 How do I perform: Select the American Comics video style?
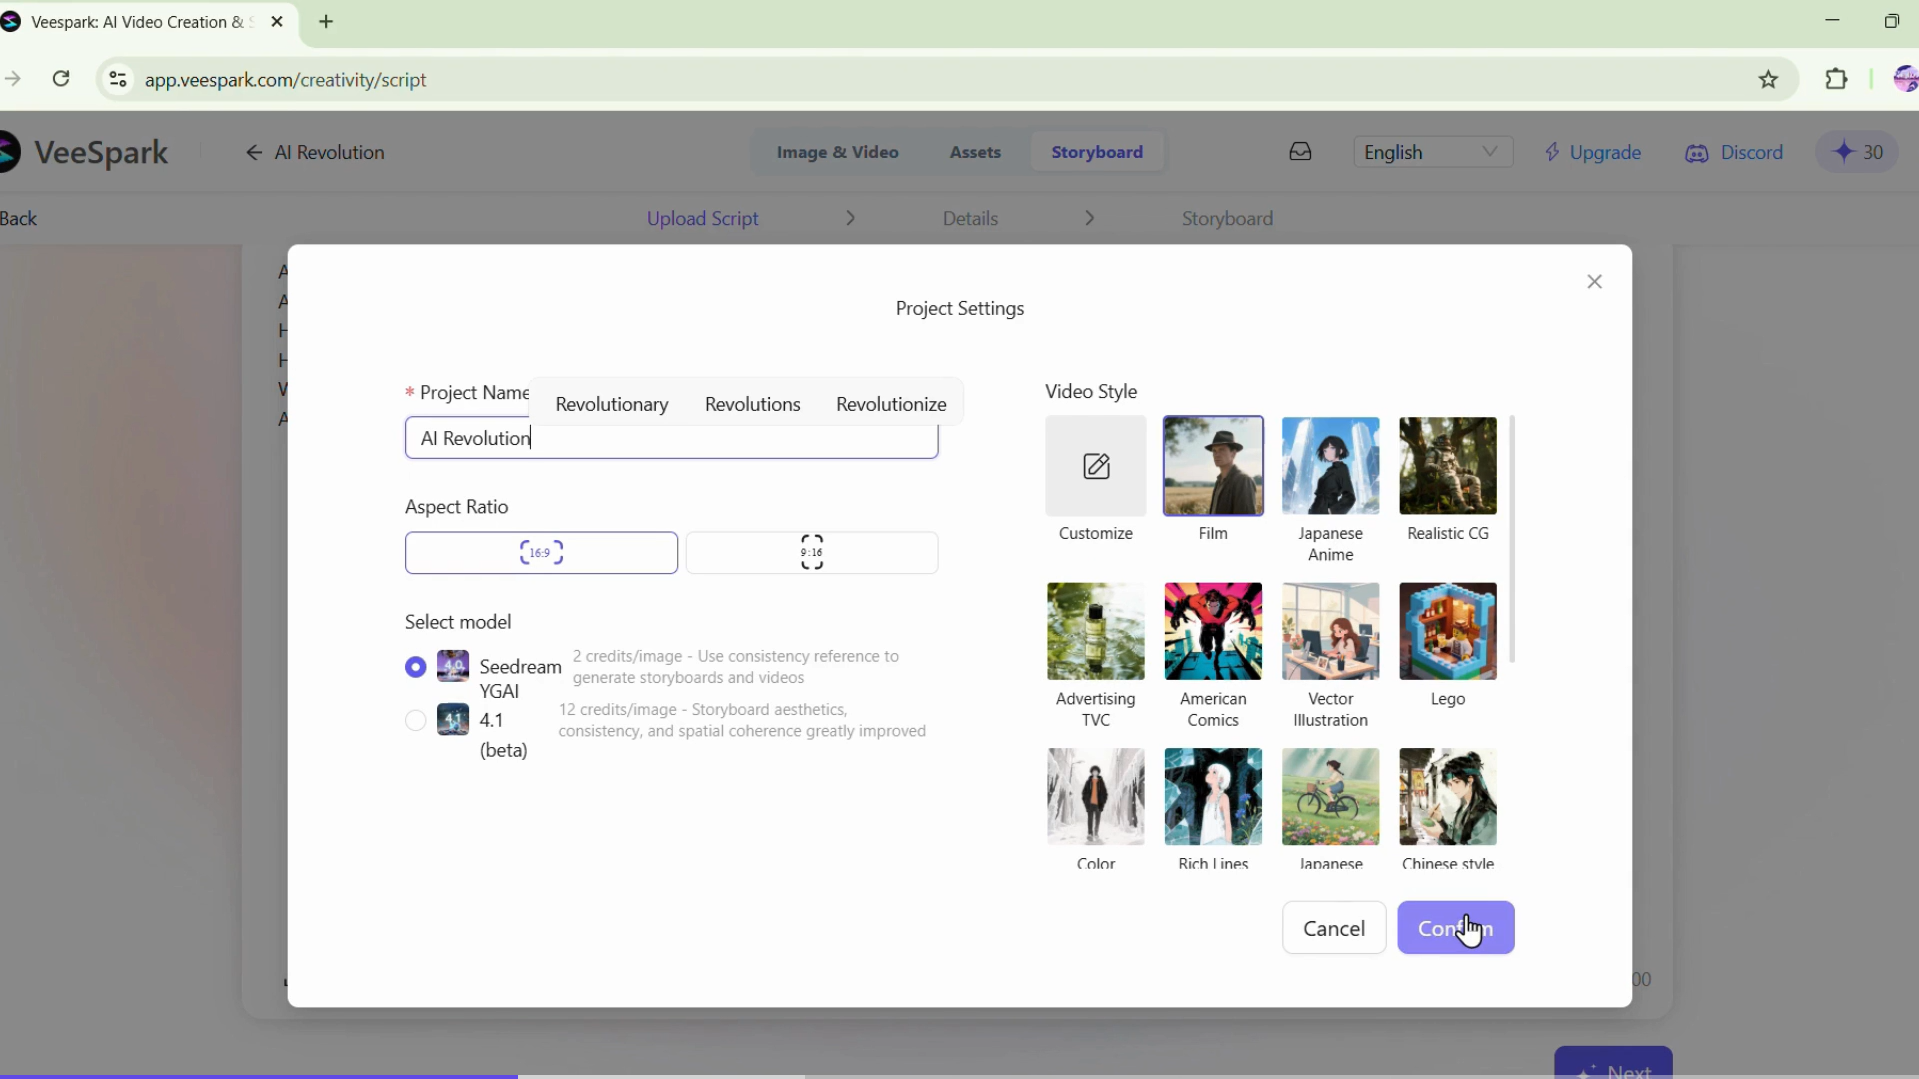pyautogui.click(x=1213, y=631)
